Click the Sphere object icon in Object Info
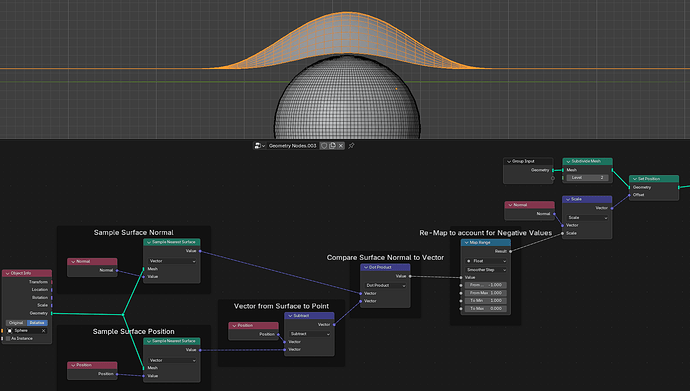 (x=10, y=331)
